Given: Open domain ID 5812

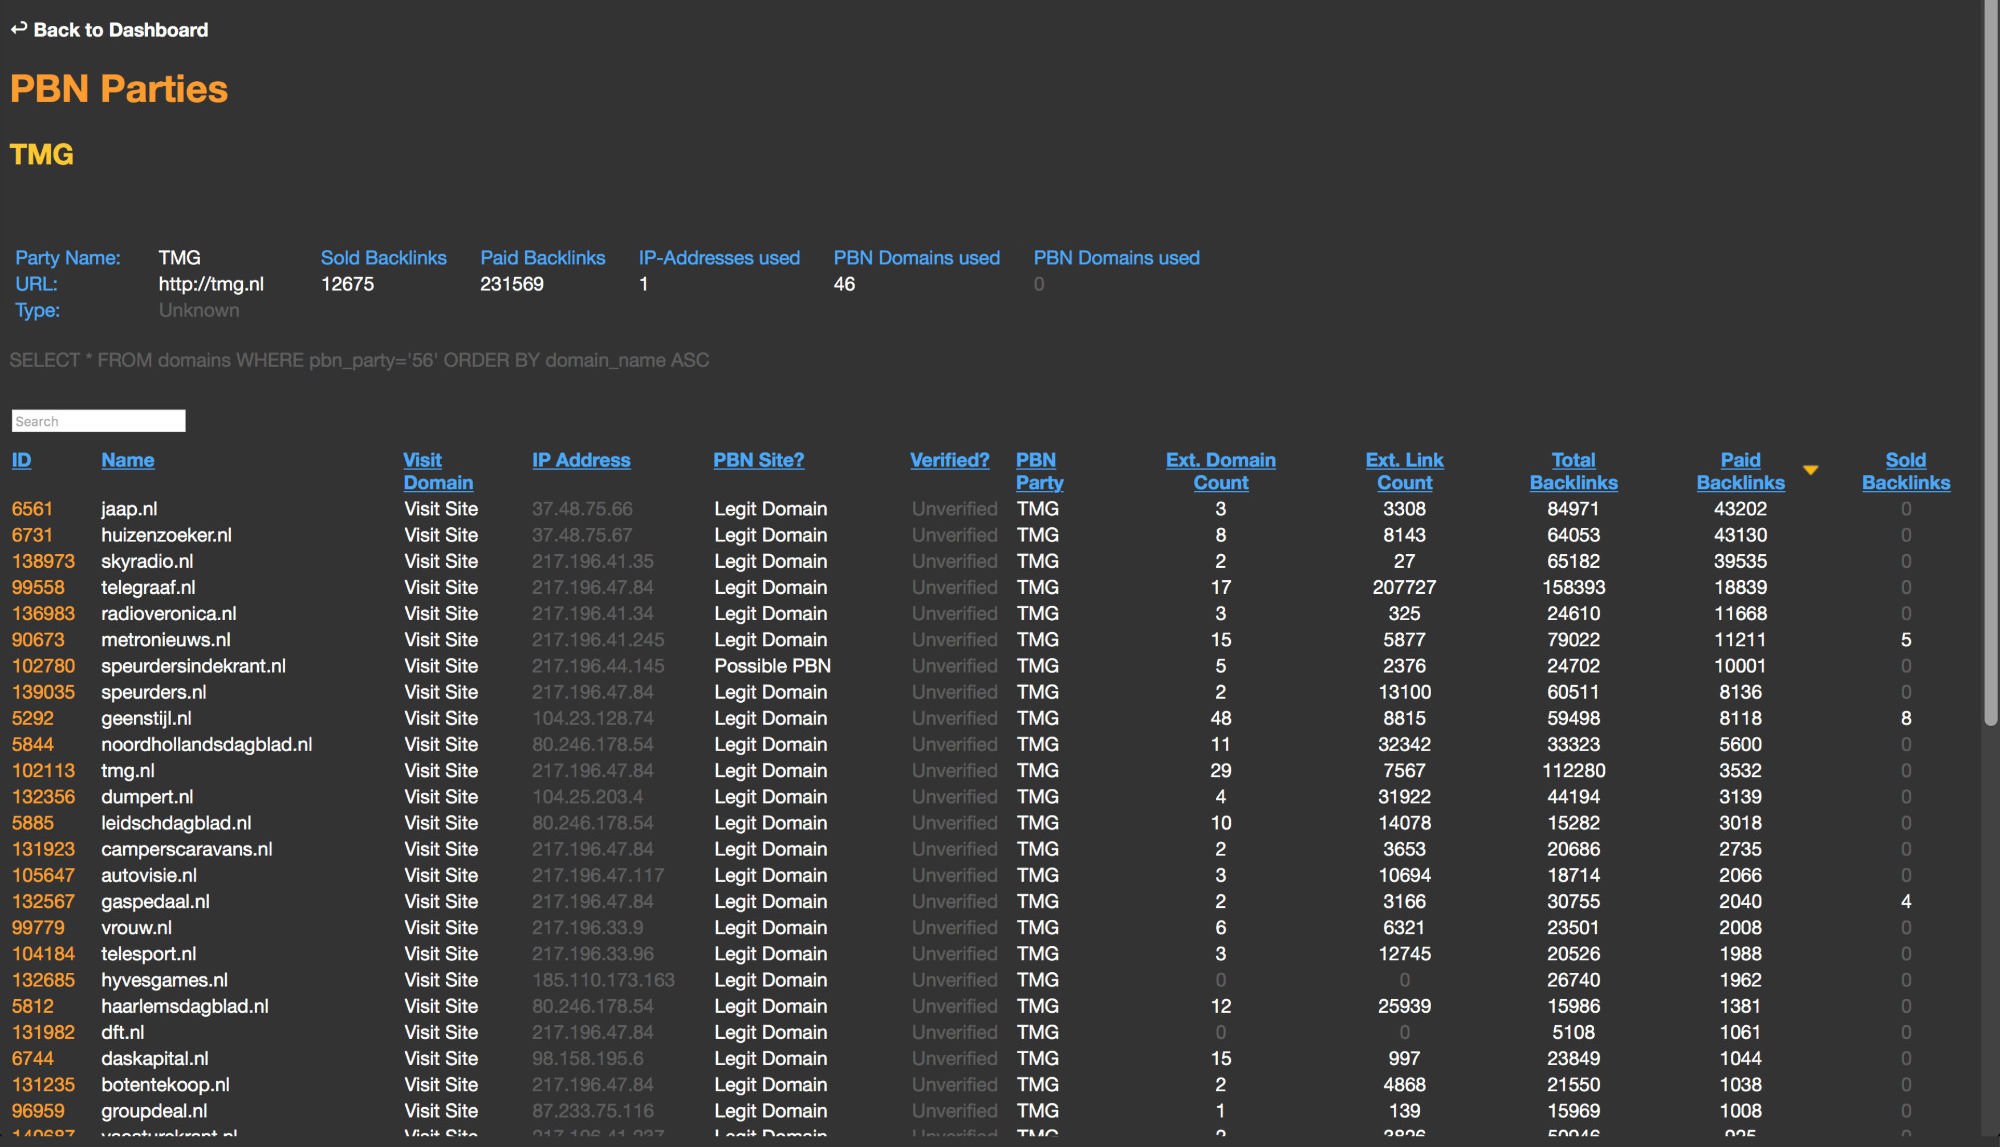Looking at the screenshot, I should 32,1006.
